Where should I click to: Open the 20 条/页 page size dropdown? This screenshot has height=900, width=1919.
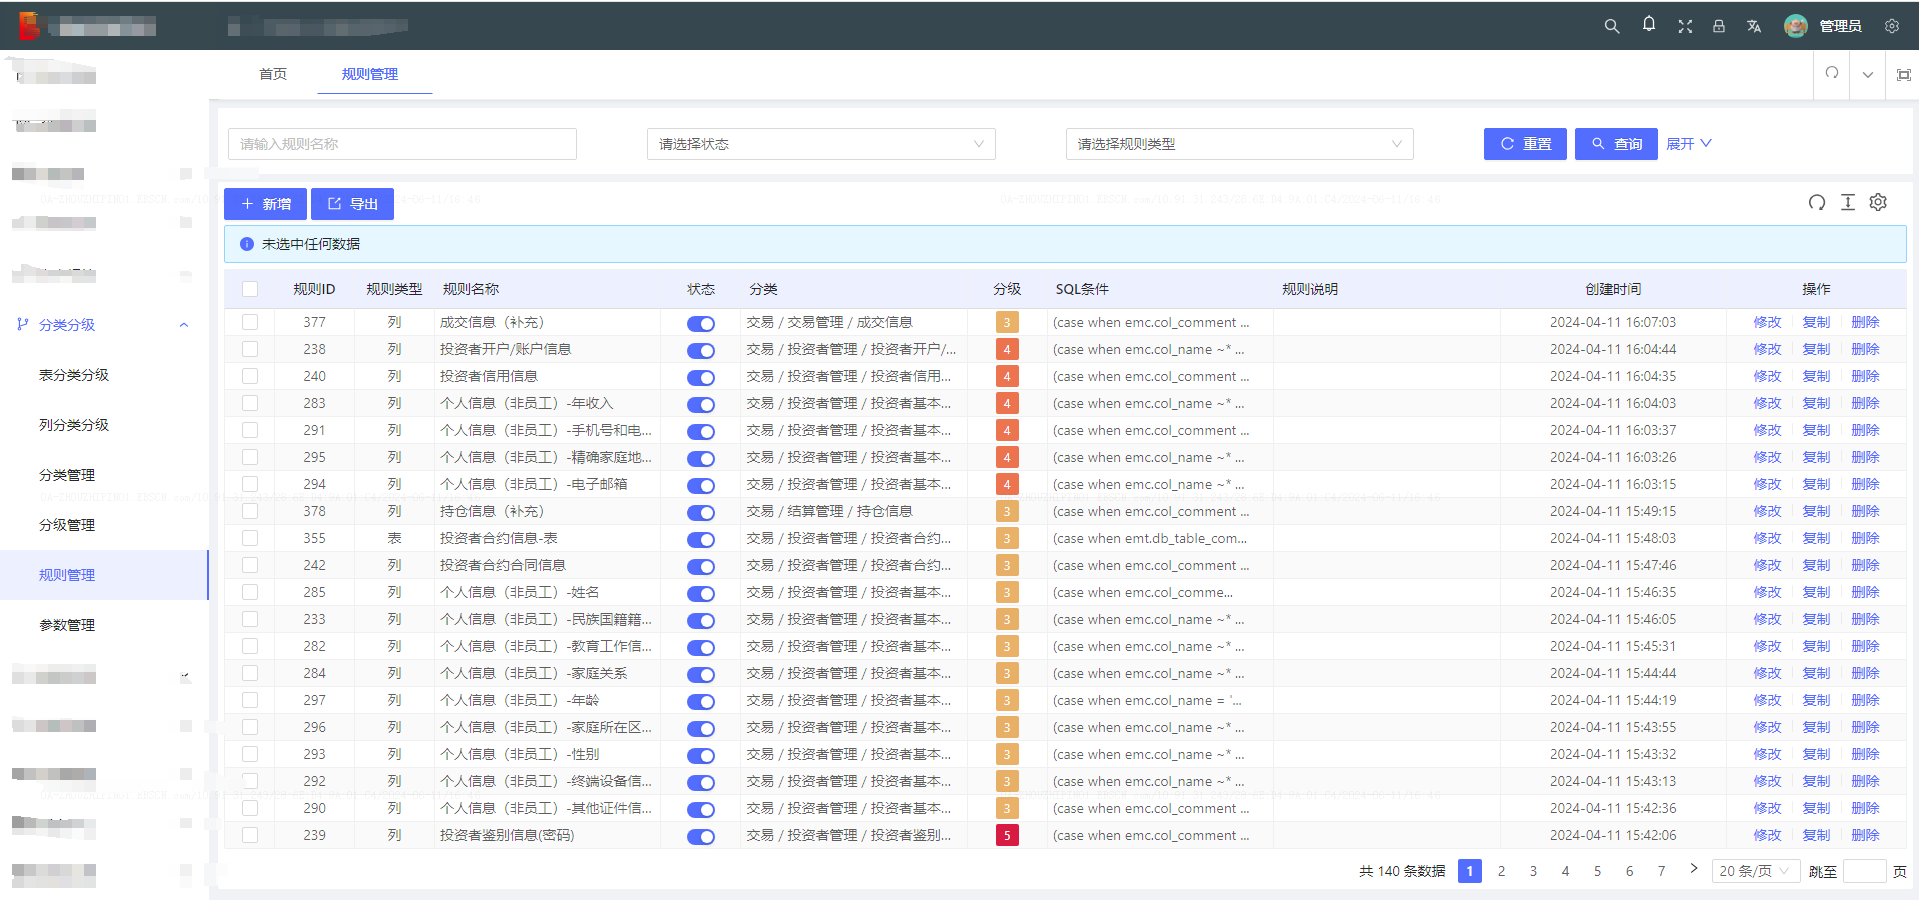1755,871
